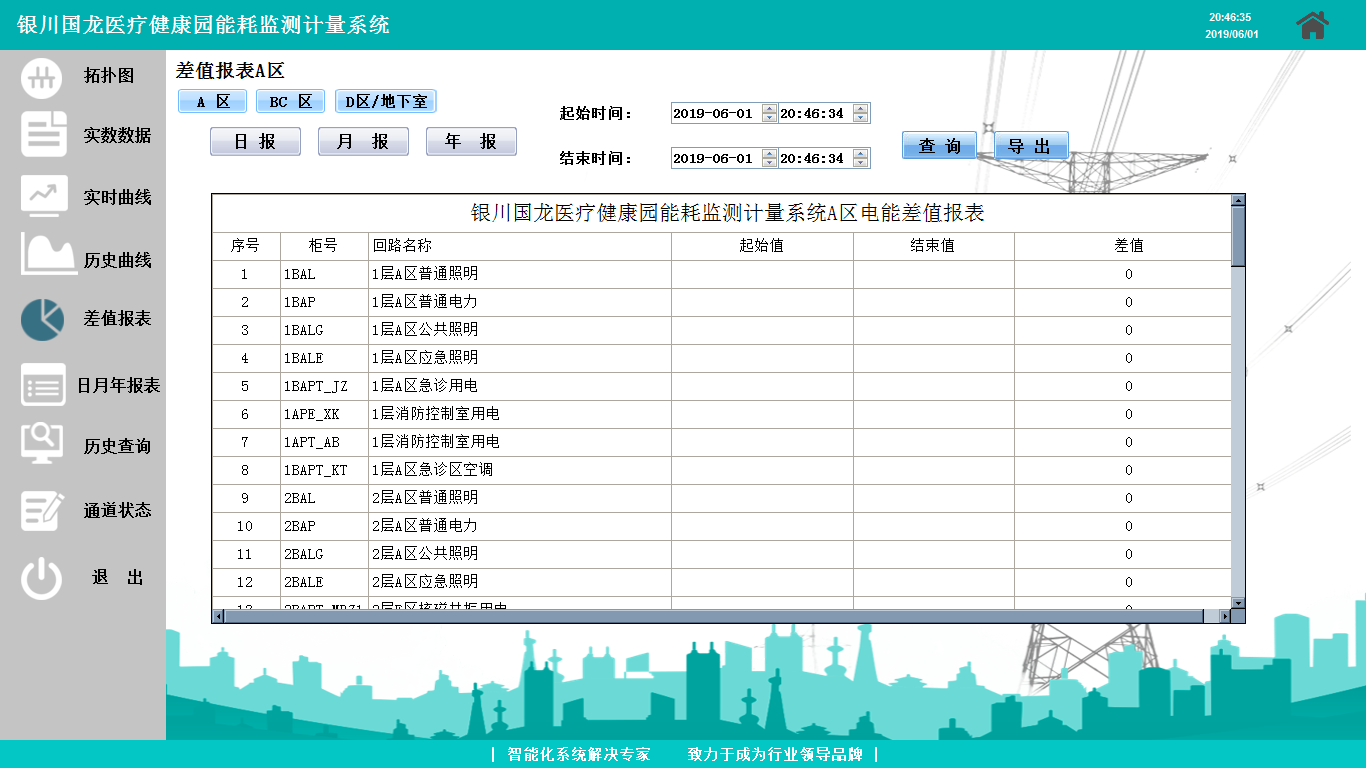Decrease the end time with down arrow
The width and height of the screenshot is (1366, 768).
point(861,163)
